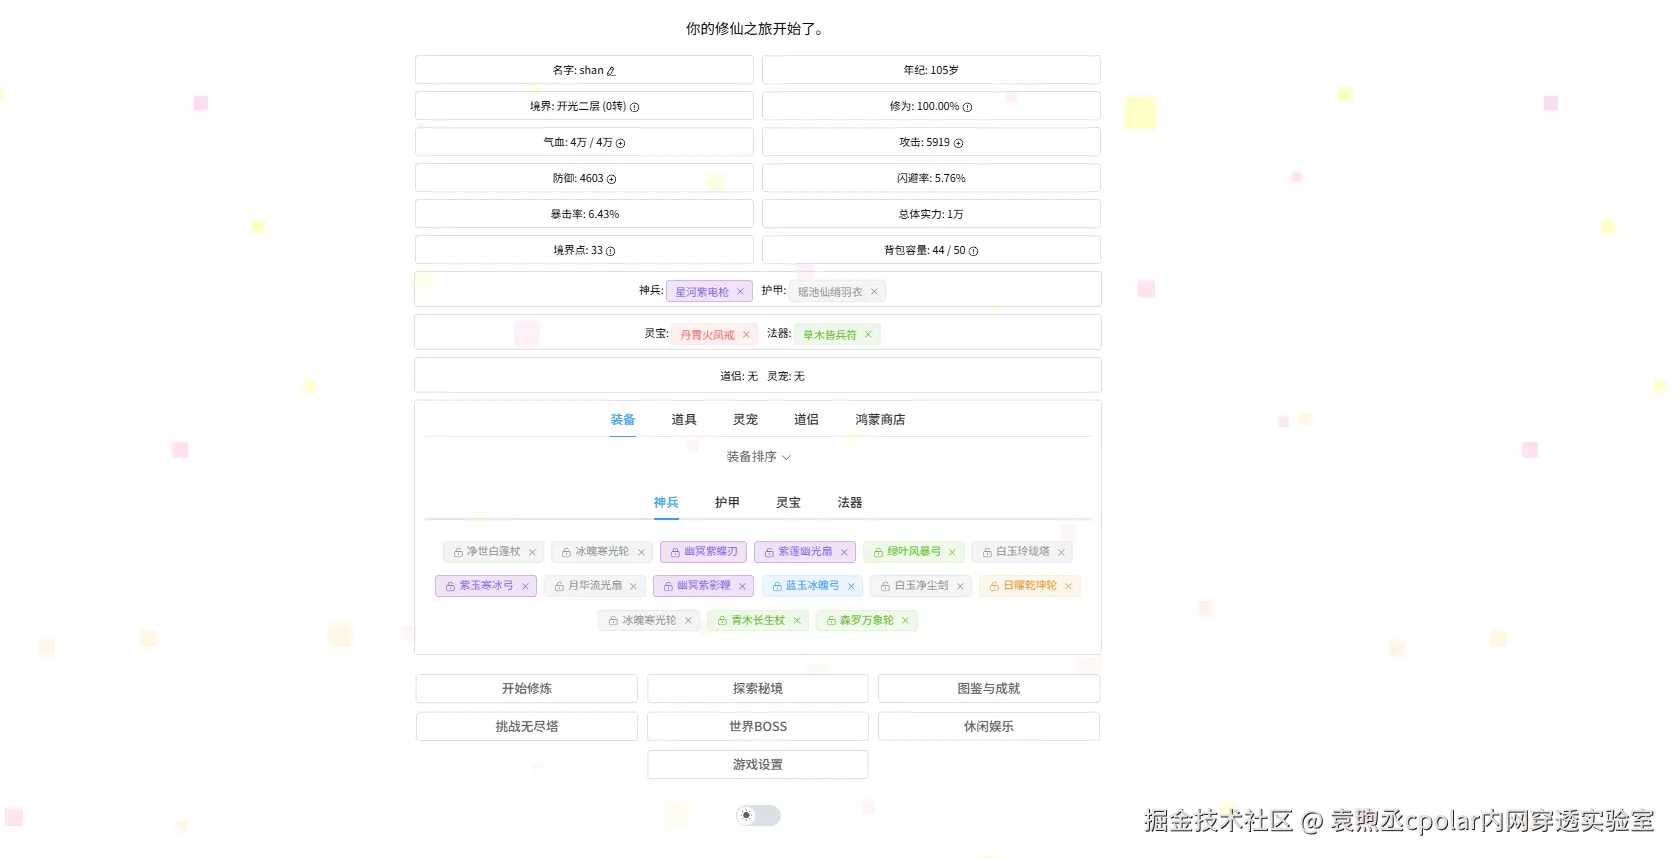Viewport: 1678px width, 859px height.
Task: Remove equipped 草木皆兵符 via its X
Action: click(x=868, y=335)
